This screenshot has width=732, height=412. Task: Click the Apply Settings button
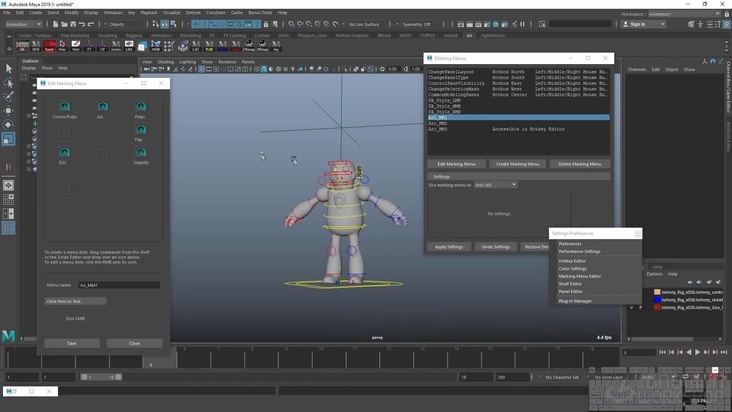[449, 246]
